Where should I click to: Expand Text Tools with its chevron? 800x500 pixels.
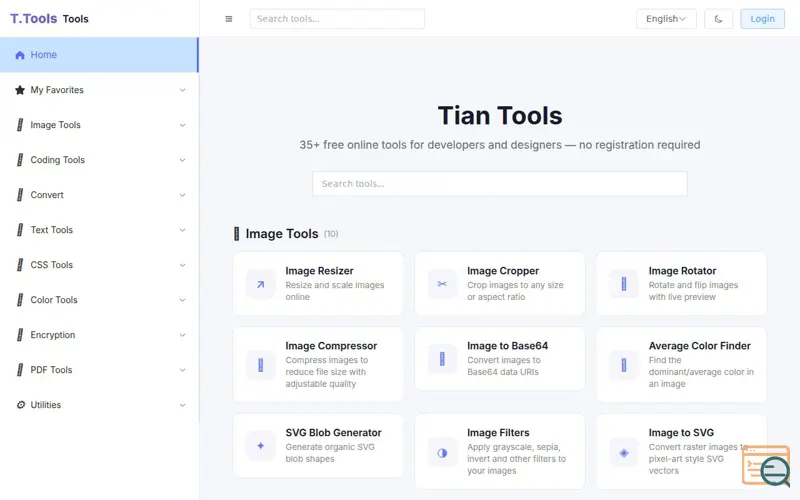[182, 230]
